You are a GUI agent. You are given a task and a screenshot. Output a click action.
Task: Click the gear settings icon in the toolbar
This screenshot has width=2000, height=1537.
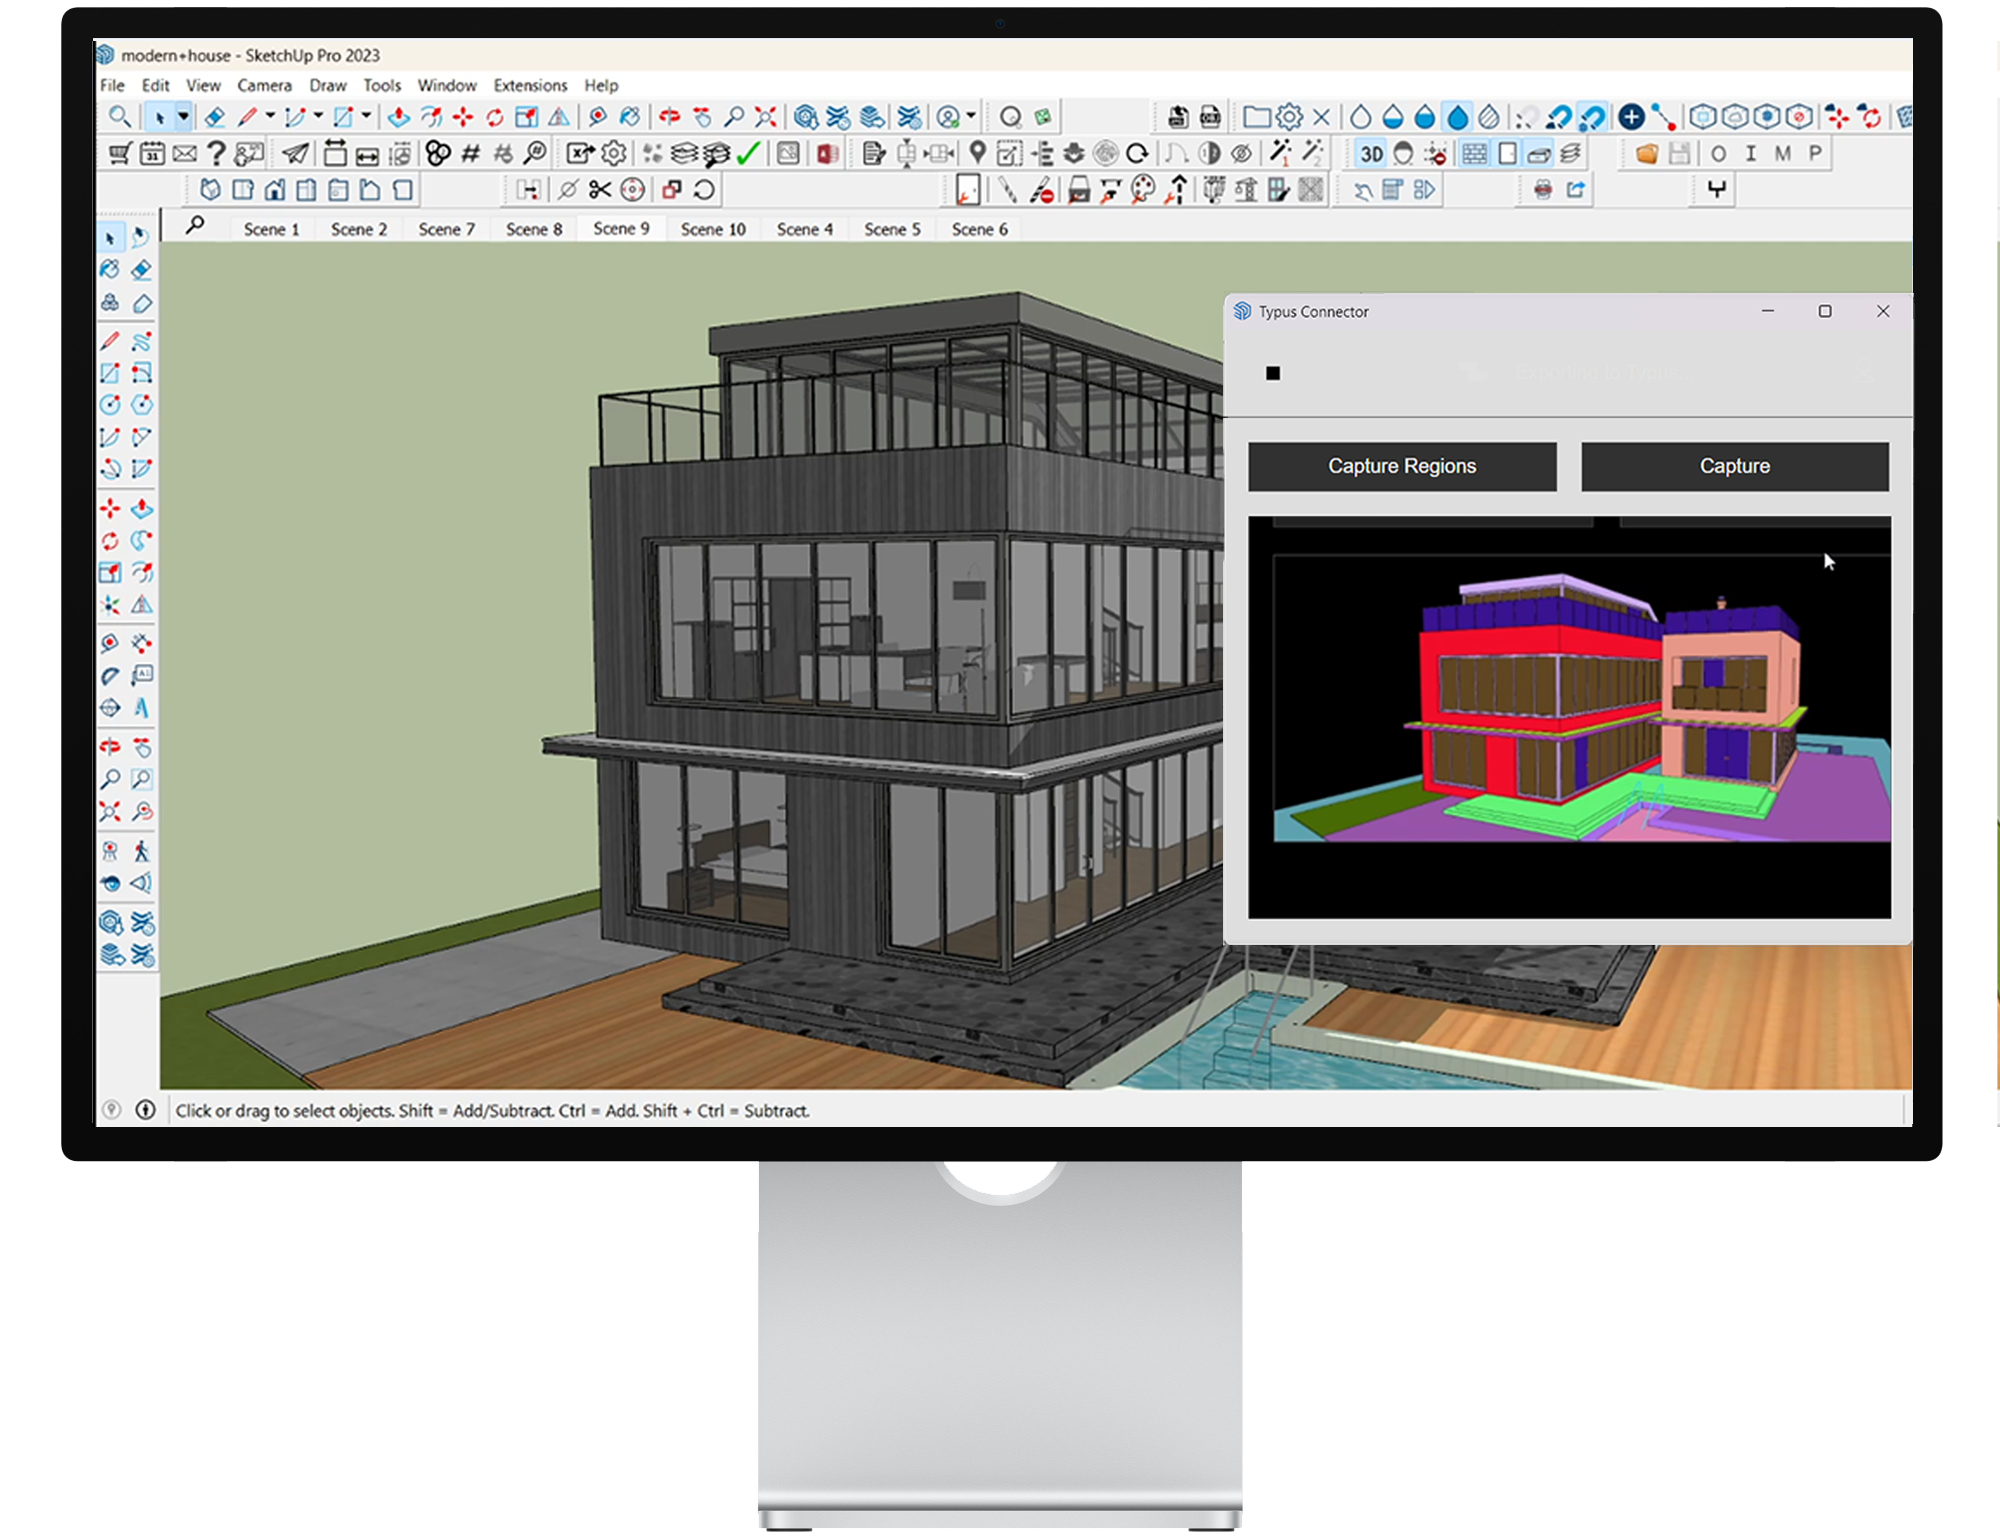[613, 153]
